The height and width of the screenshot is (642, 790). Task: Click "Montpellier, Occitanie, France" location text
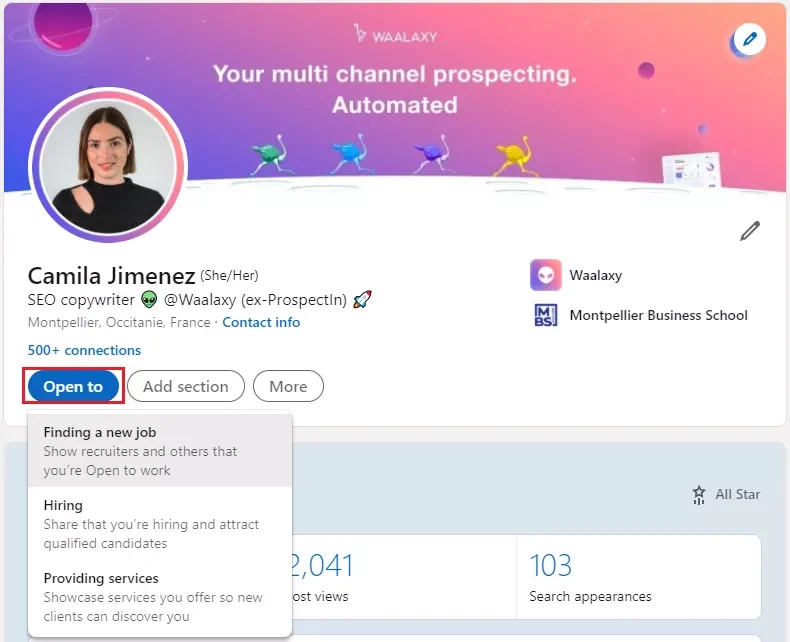click(119, 323)
